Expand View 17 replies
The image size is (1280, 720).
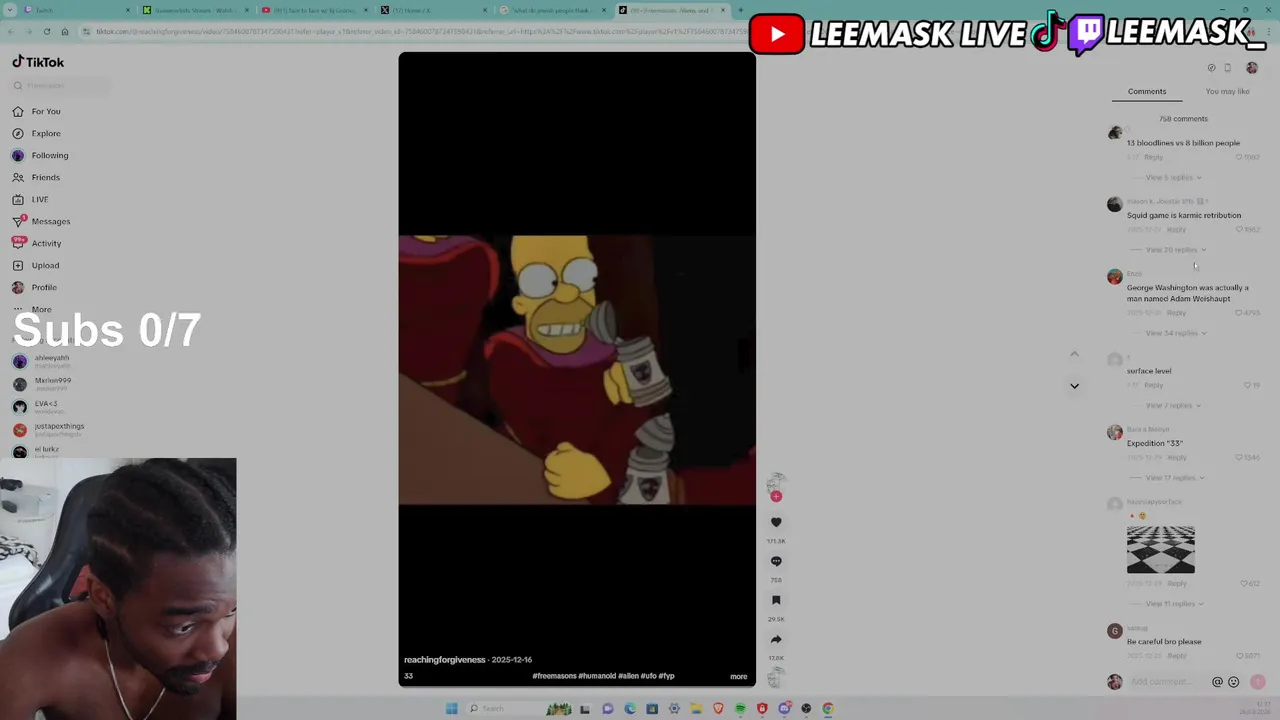pos(1174,477)
